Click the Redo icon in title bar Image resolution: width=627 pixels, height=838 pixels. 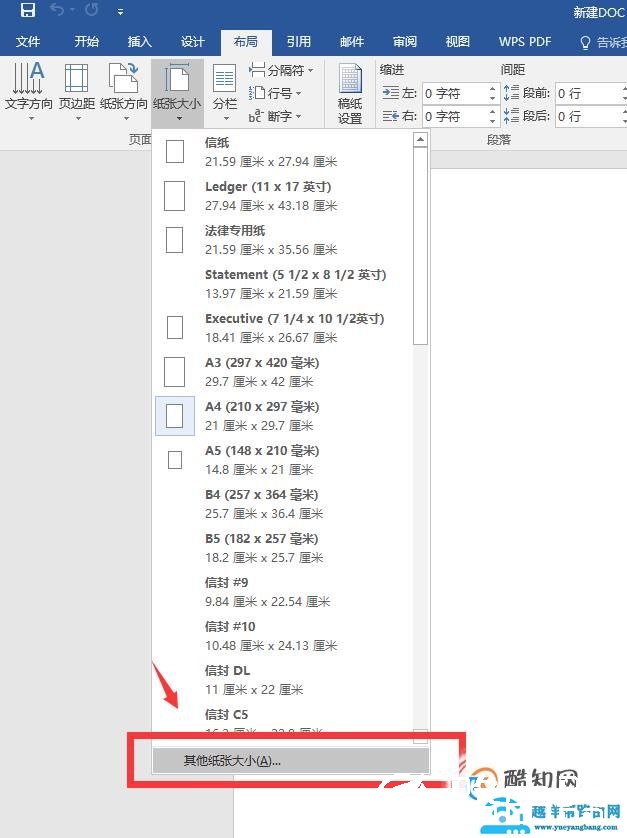91,10
